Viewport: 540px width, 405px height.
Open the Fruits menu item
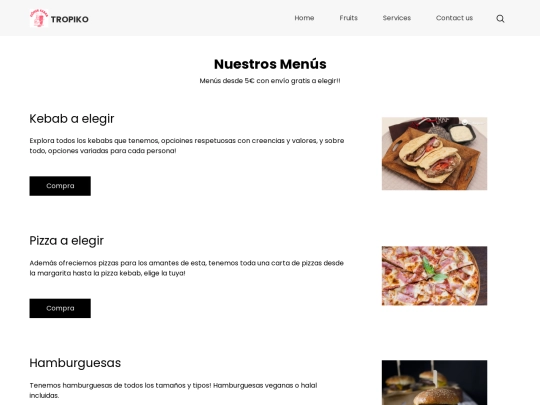click(349, 18)
